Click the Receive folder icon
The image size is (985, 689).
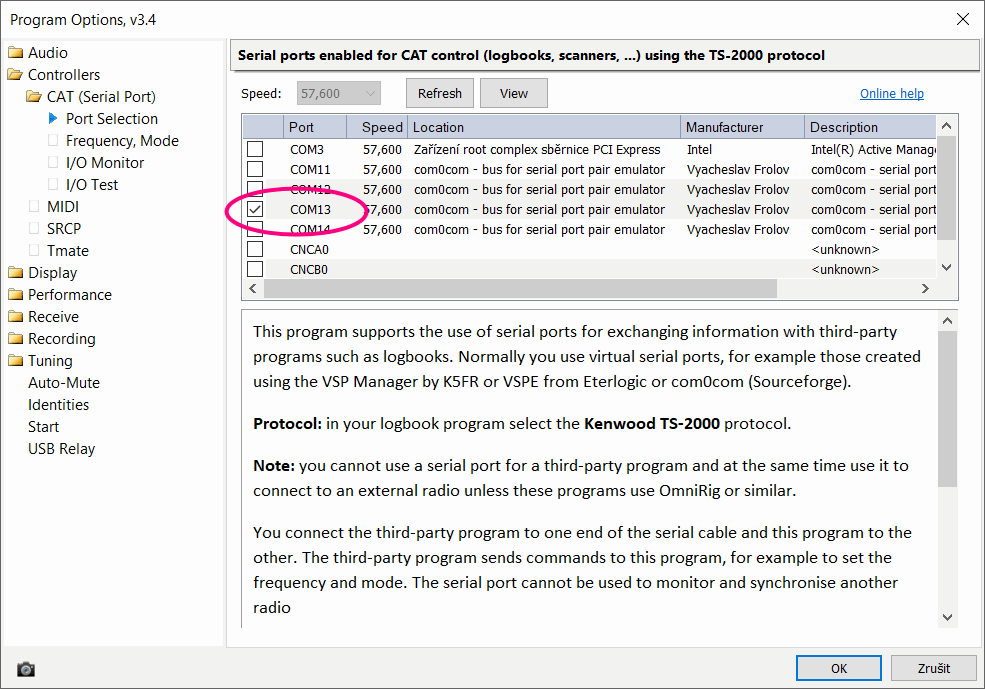[x=16, y=316]
